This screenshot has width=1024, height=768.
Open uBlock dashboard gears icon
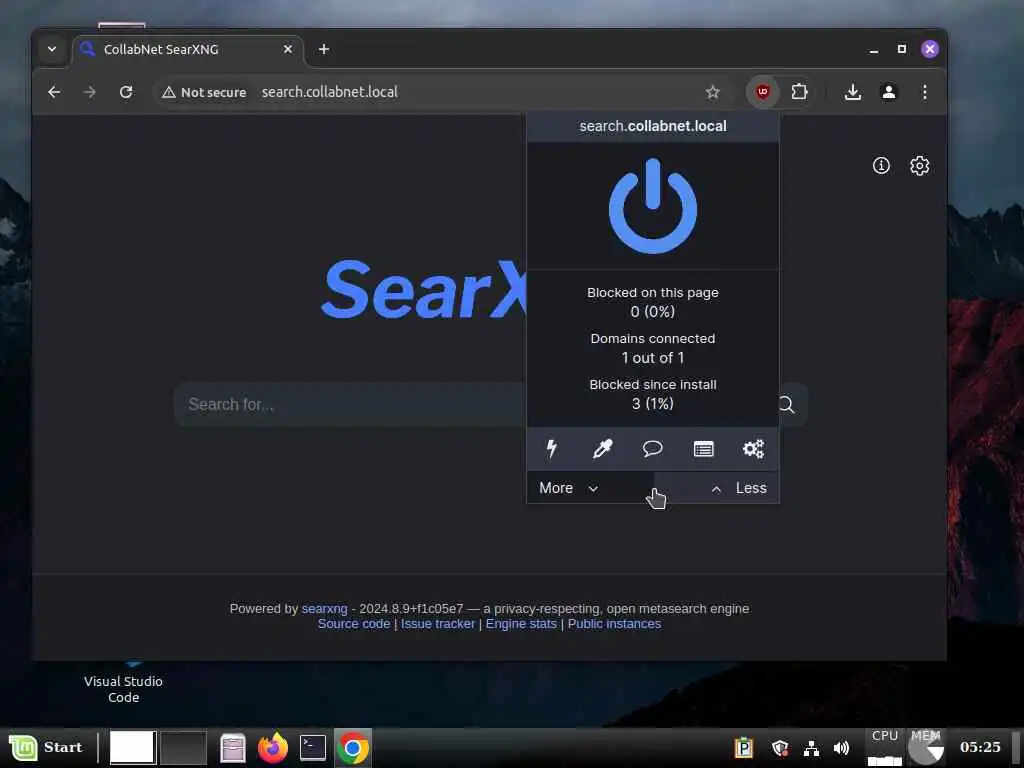[754, 449]
